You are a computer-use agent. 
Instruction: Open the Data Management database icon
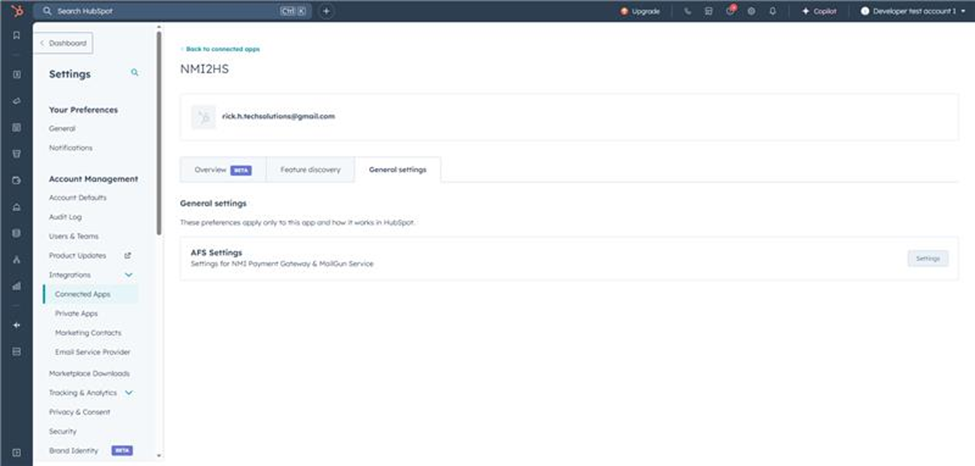(x=17, y=233)
